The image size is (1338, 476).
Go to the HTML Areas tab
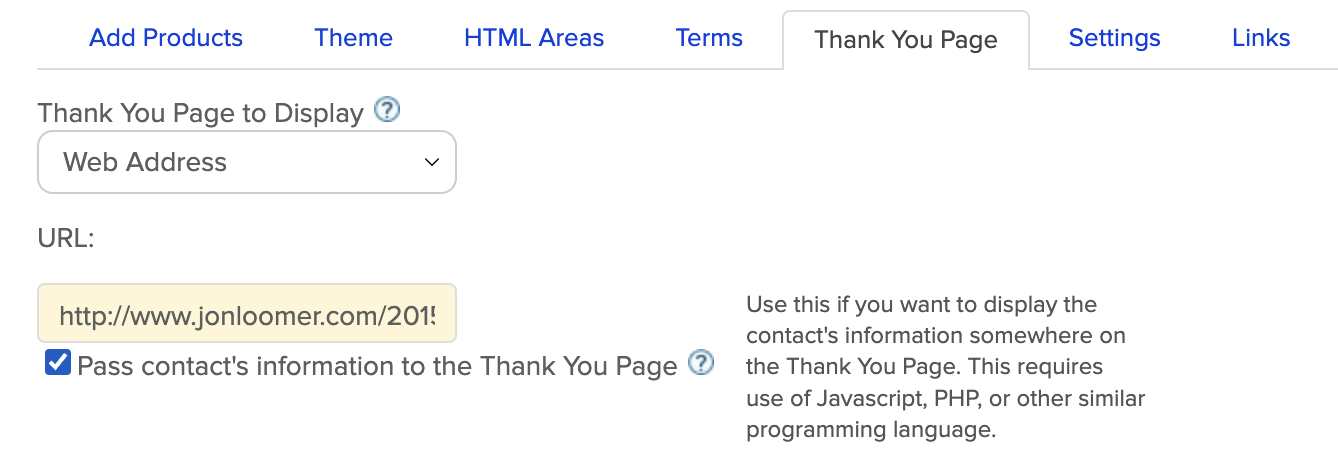534,38
